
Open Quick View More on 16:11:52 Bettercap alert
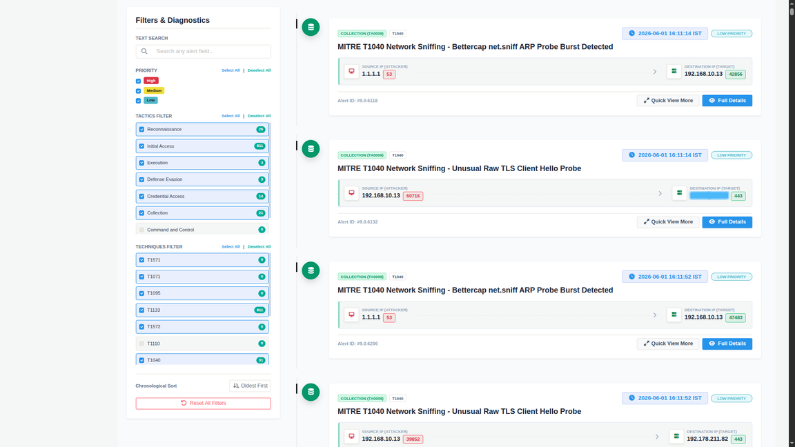(x=668, y=344)
